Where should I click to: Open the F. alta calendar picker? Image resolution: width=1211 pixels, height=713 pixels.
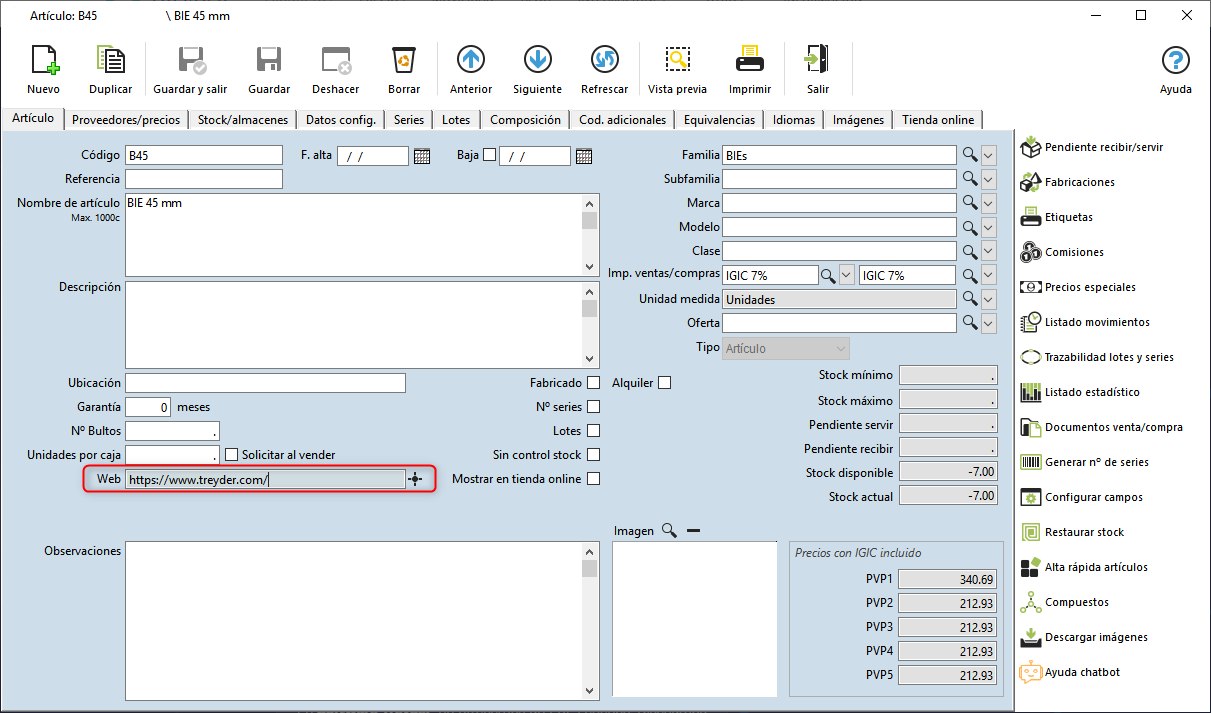pos(422,155)
